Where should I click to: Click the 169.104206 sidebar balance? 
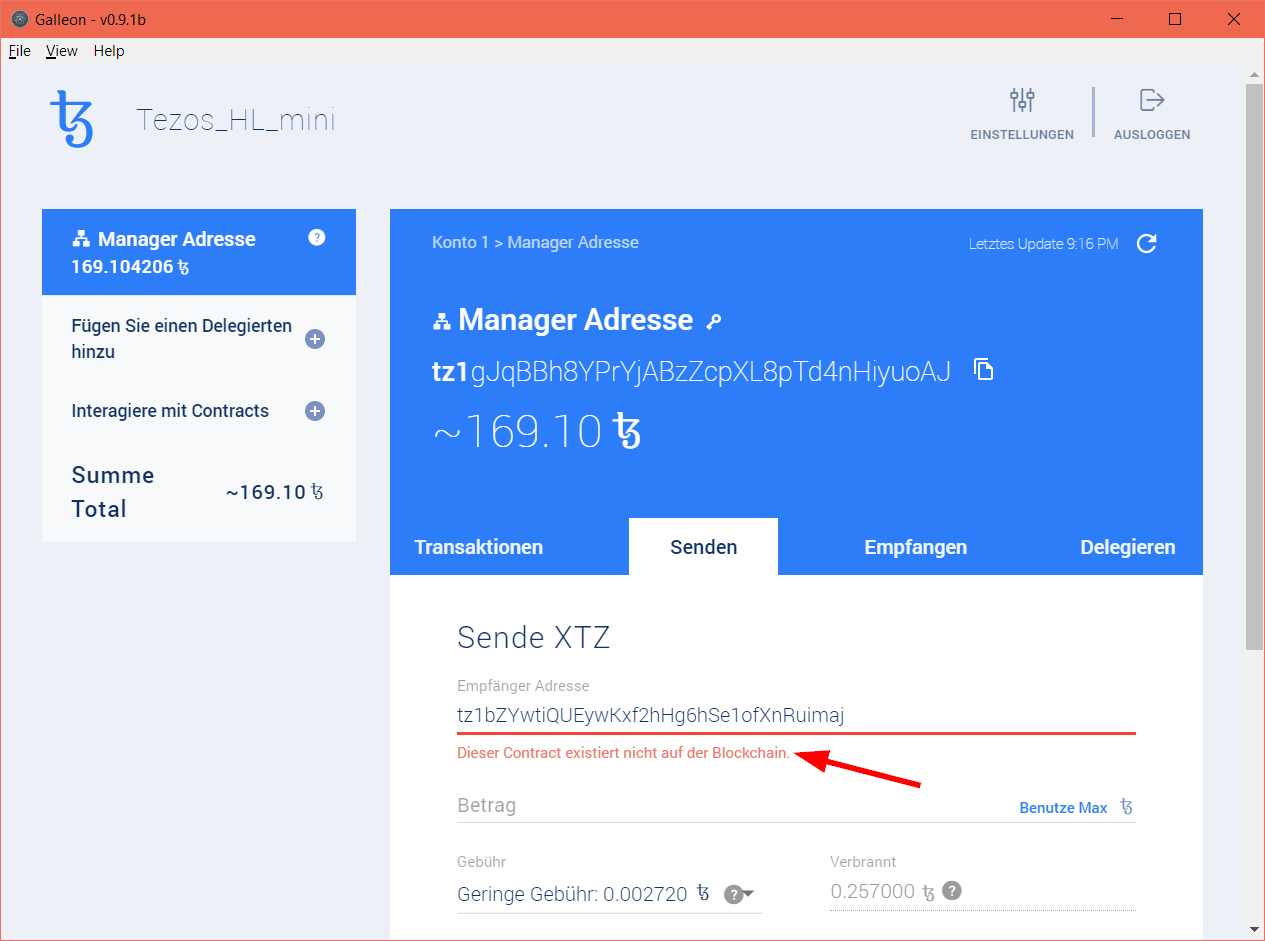click(x=130, y=267)
